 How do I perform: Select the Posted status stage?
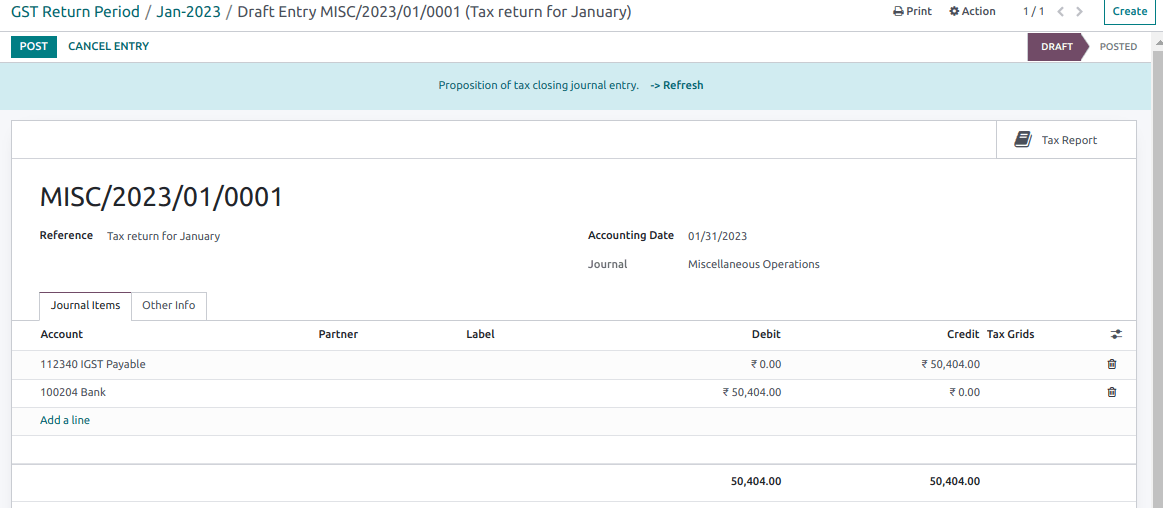tap(1117, 46)
